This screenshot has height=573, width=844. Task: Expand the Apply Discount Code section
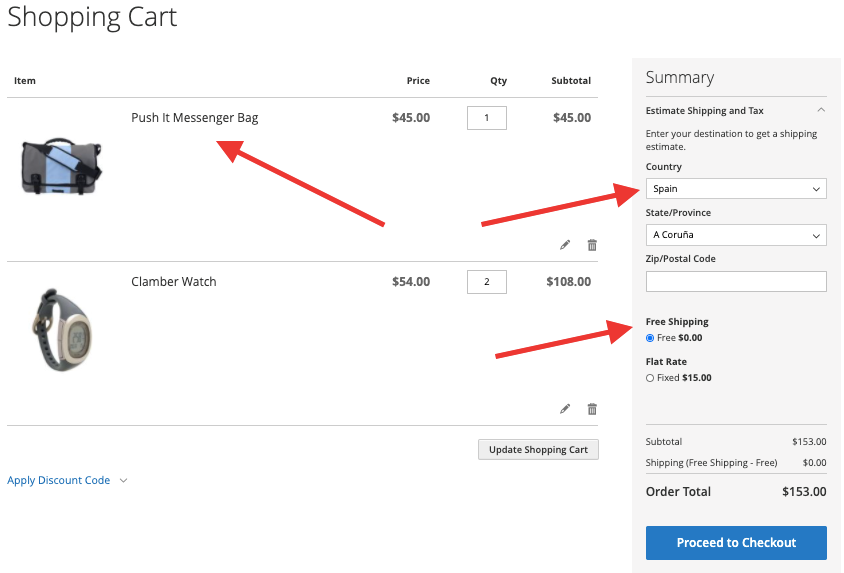tap(123, 480)
